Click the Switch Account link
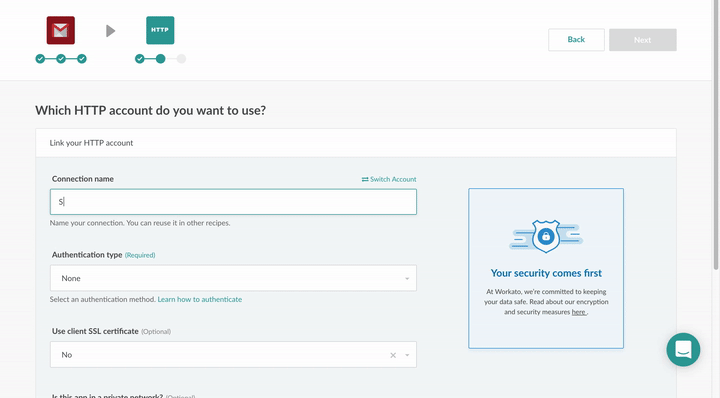This screenshot has height=398, width=720. [389, 179]
